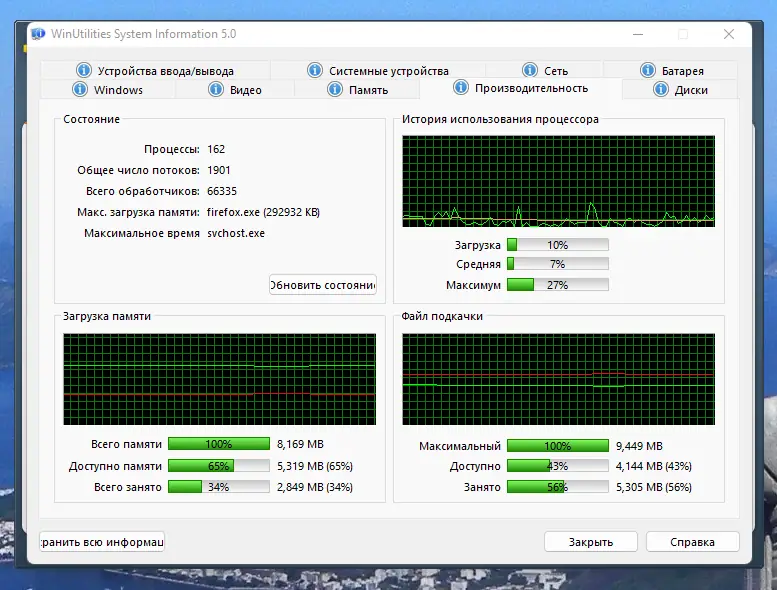This screenshot has width=777, height=590.
Task: Click the Сохранить всю информацию button
Action: pos(102,542)
